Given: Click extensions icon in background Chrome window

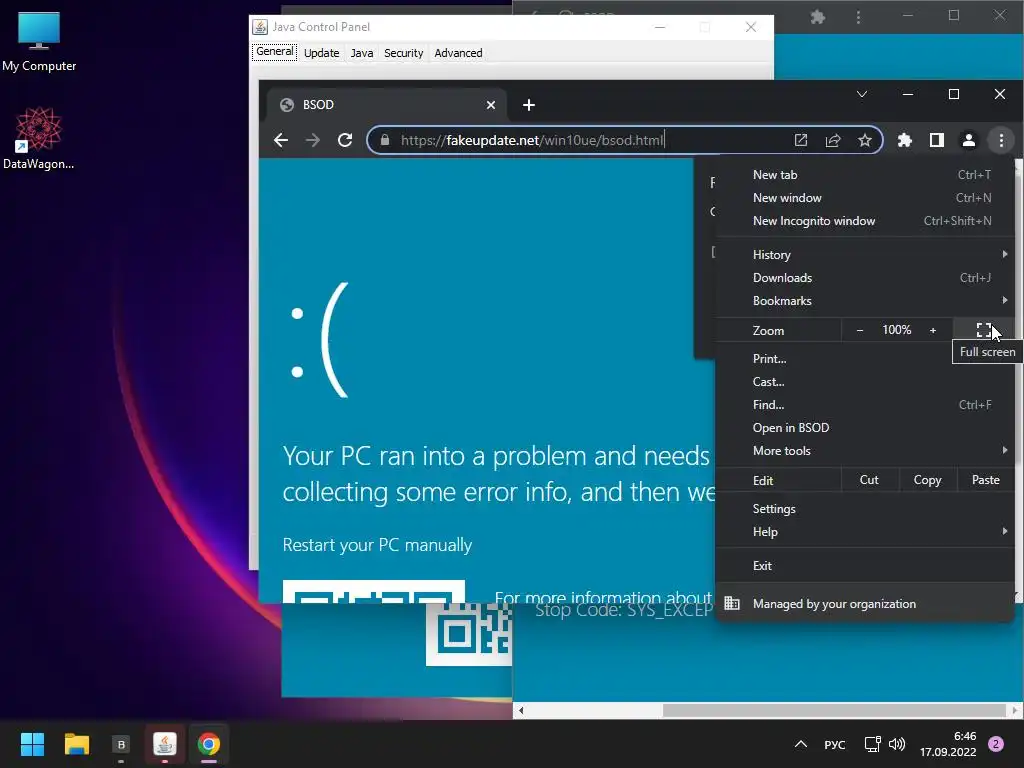Looking at the screenshot, I should click(x=818, y=17).
